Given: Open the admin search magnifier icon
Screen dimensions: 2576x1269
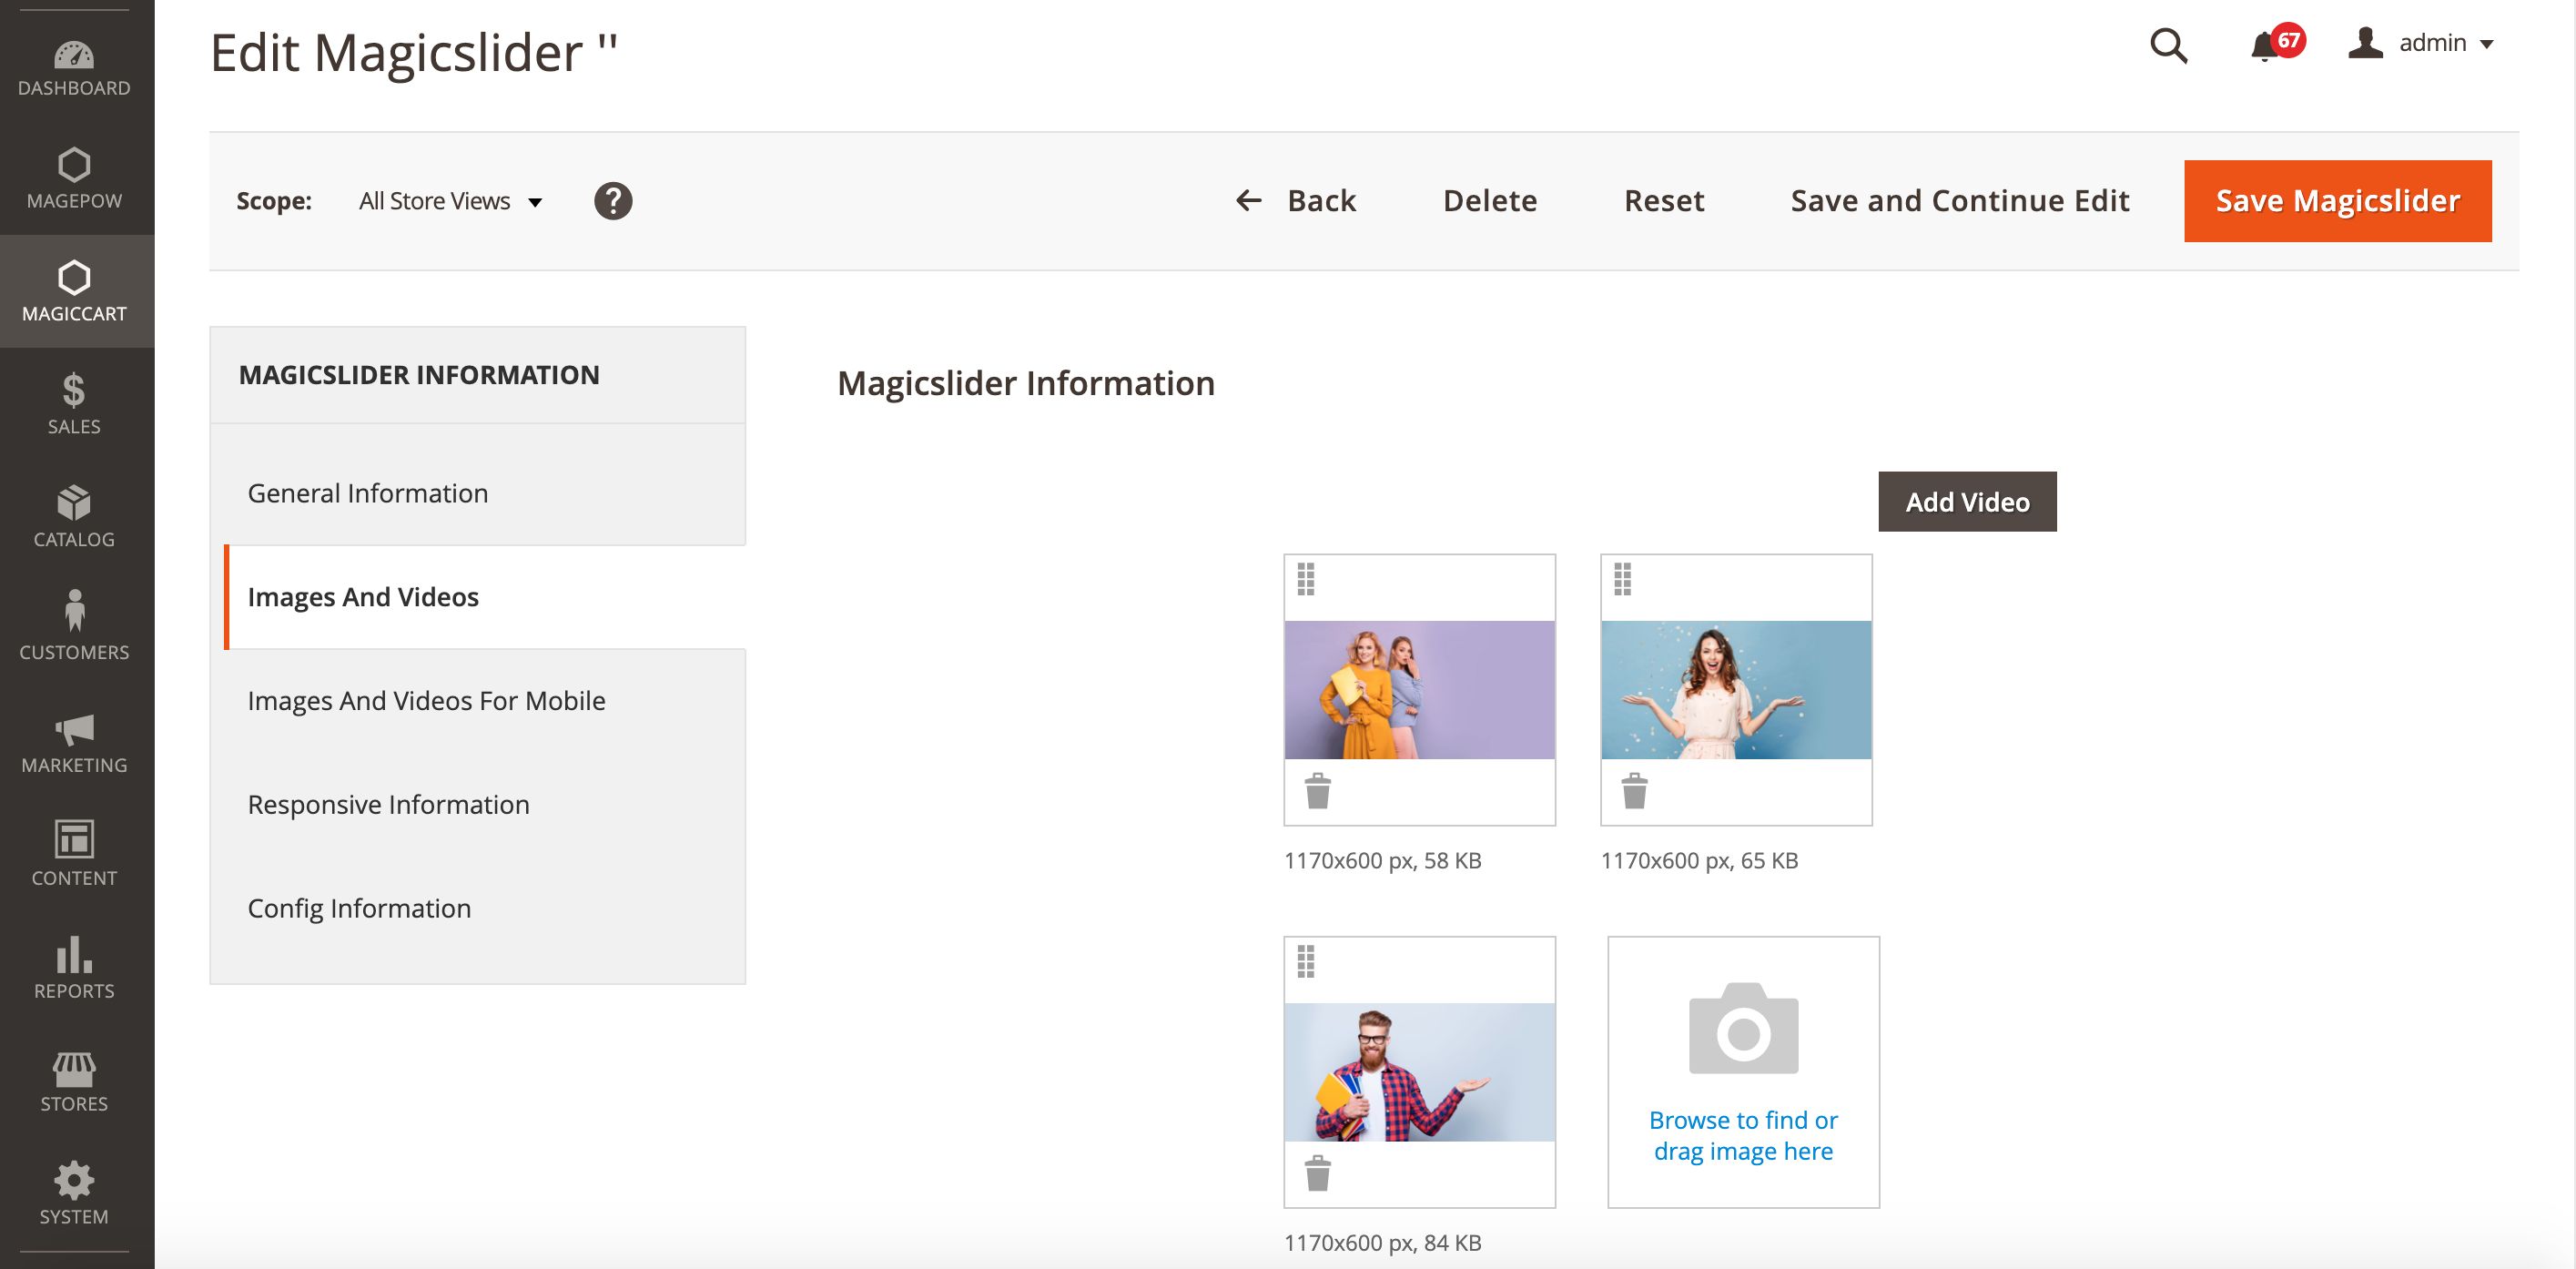Looking at the screenshot, I should point(2168,45).
